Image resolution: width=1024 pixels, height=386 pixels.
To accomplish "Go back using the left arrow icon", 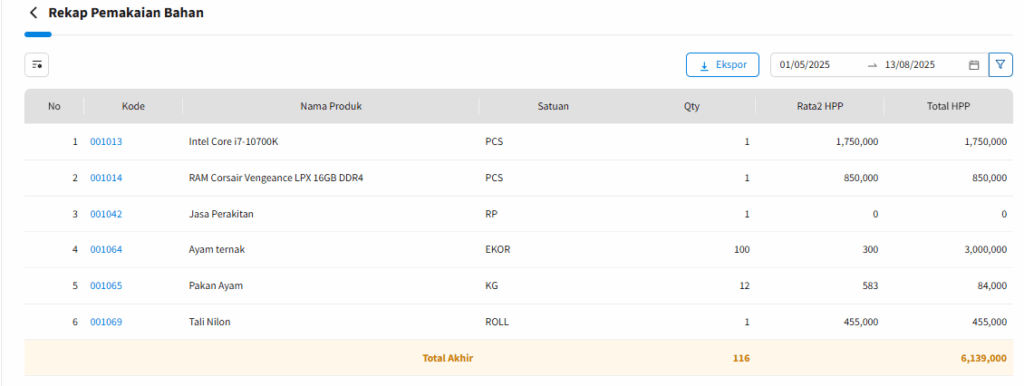I will pos(34,13).
